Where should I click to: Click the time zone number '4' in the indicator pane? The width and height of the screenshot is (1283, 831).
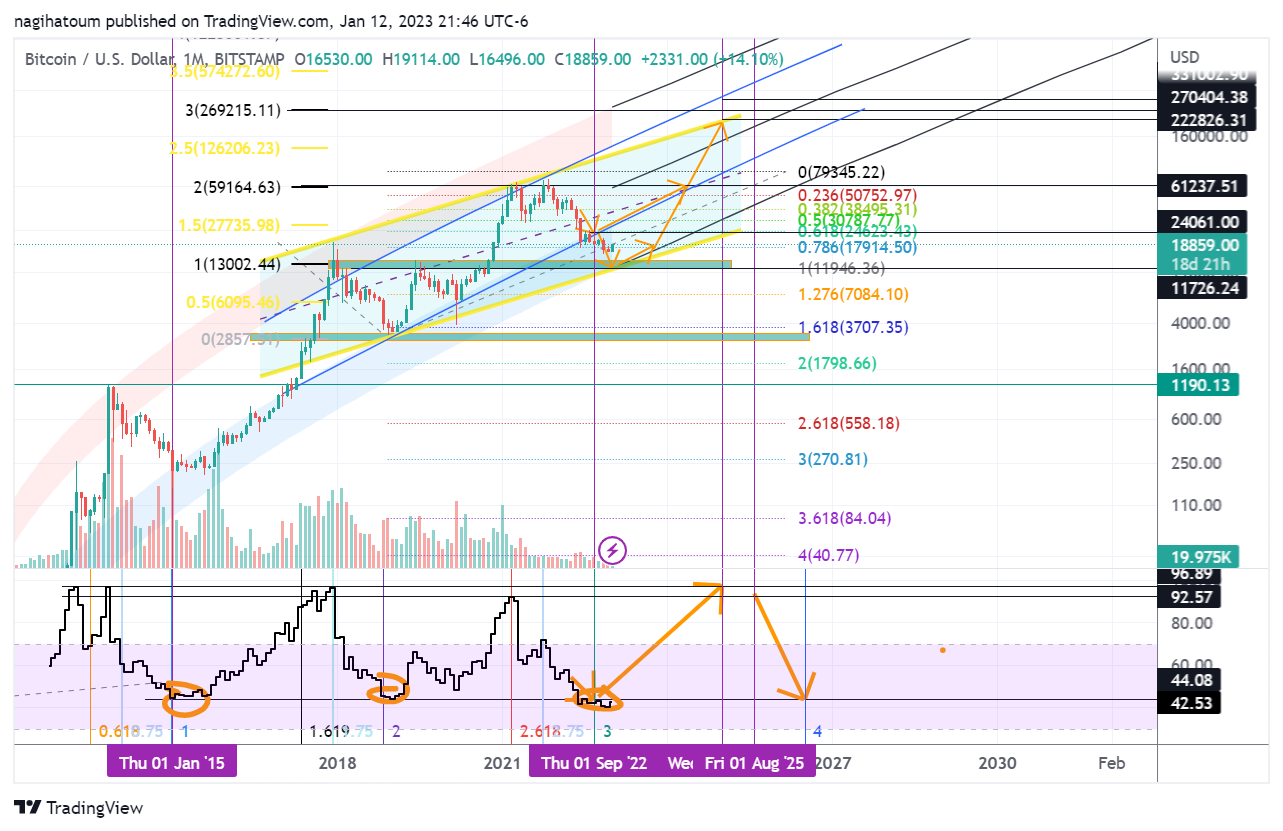[x=817, y=731]
